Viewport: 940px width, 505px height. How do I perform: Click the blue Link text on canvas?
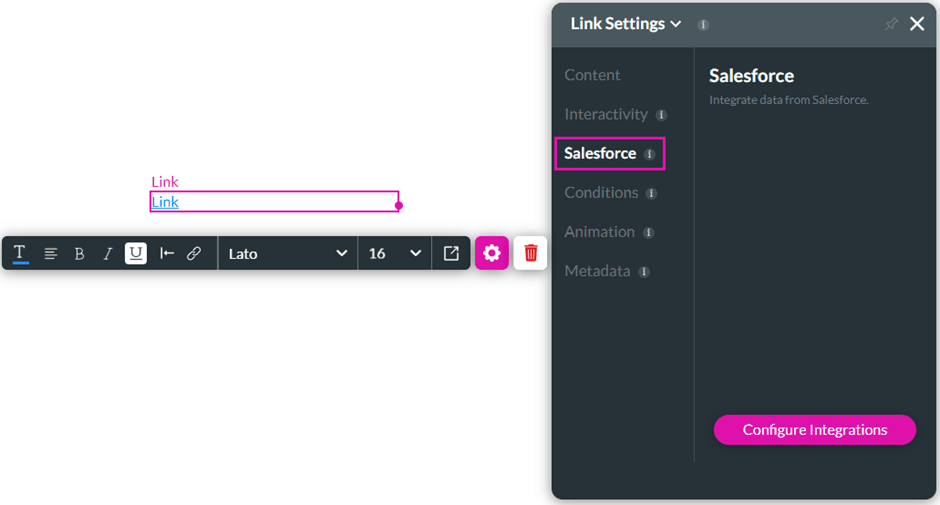pyautogui.click(x=165, y=202)
